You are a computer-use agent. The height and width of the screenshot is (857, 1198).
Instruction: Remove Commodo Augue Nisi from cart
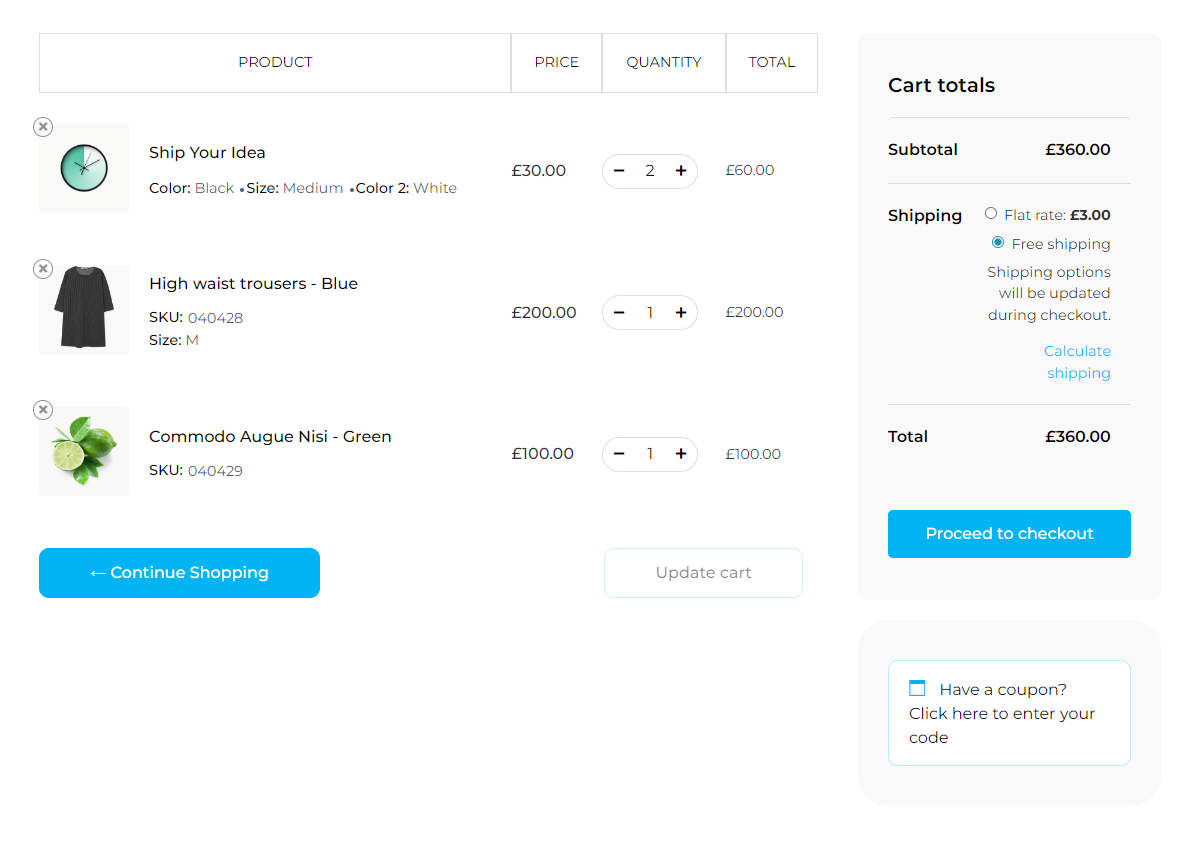(42, 410)
